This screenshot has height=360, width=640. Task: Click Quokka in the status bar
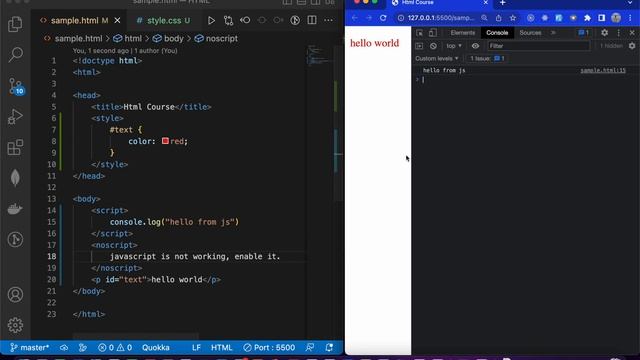point(156,347)
